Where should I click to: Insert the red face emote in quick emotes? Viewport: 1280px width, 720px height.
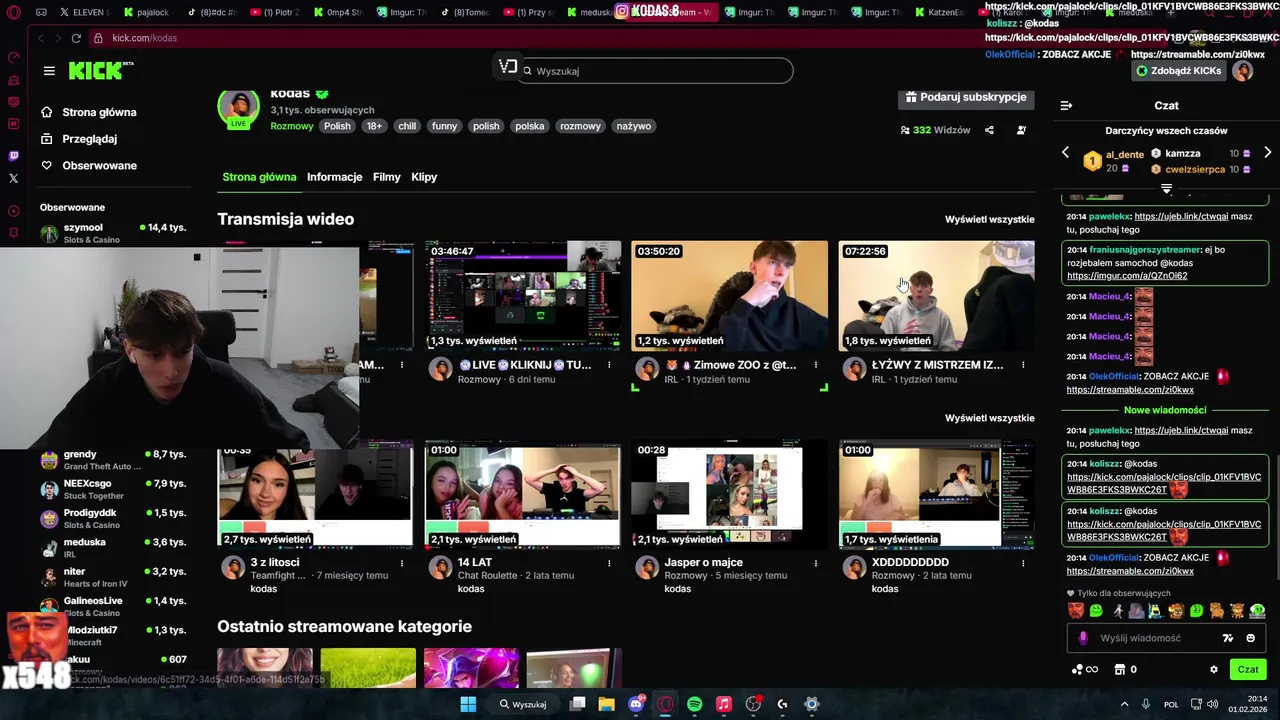[x=1075, y=610]
